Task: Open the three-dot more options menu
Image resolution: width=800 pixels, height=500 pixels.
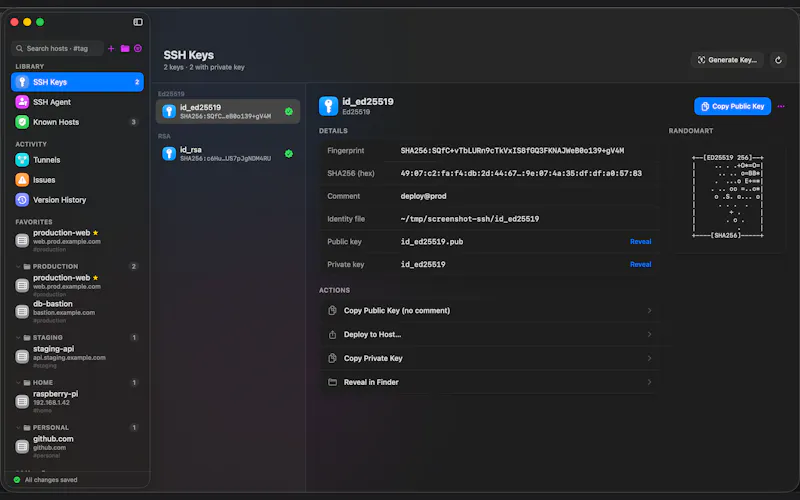Action: tap(781, 107)
